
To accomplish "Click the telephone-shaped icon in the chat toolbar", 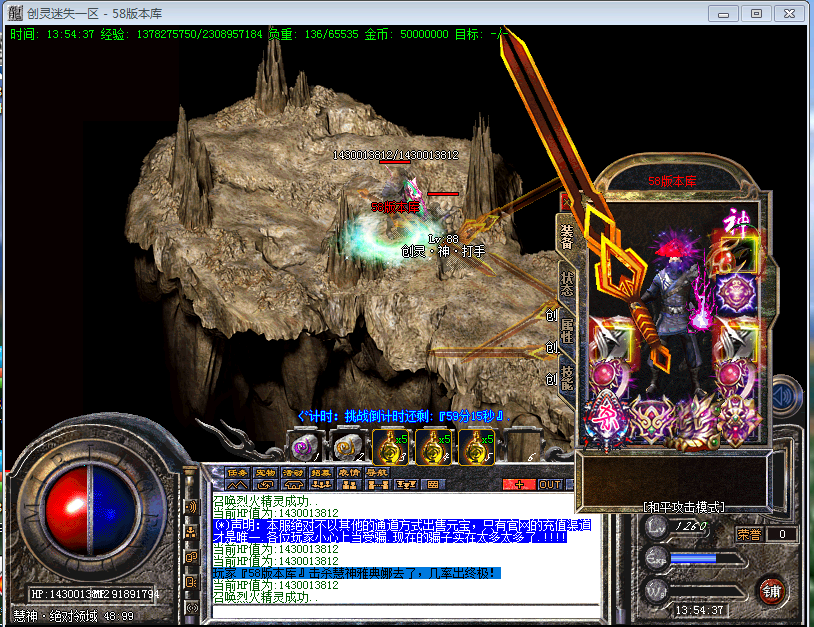I will click(293, 485).
